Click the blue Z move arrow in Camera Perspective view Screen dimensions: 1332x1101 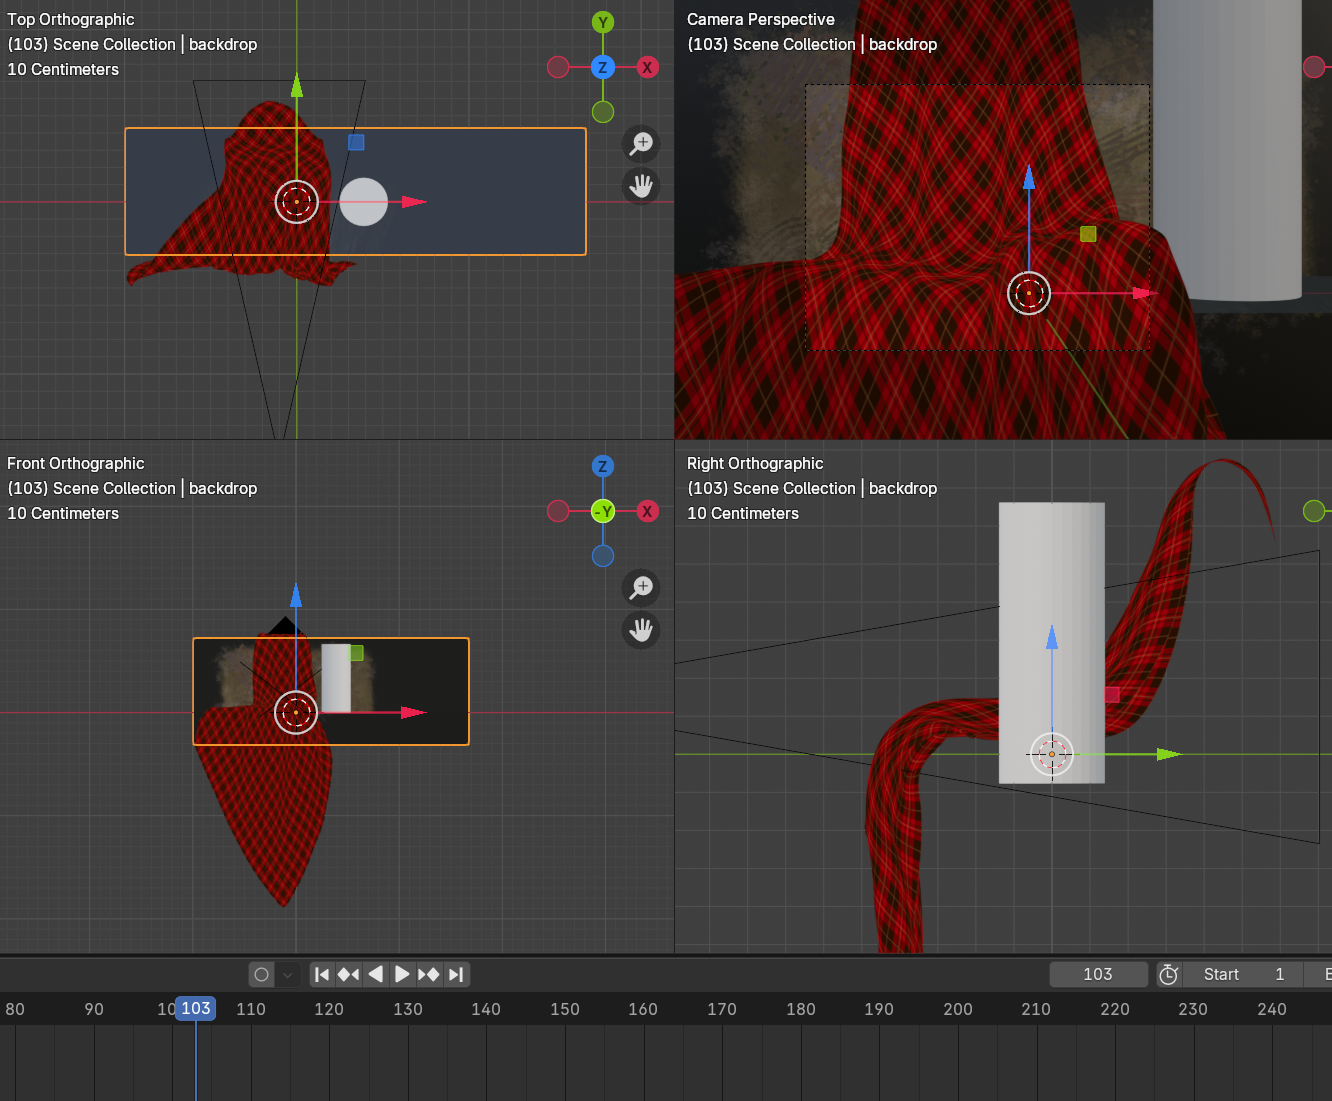[x=1029, y=178]
